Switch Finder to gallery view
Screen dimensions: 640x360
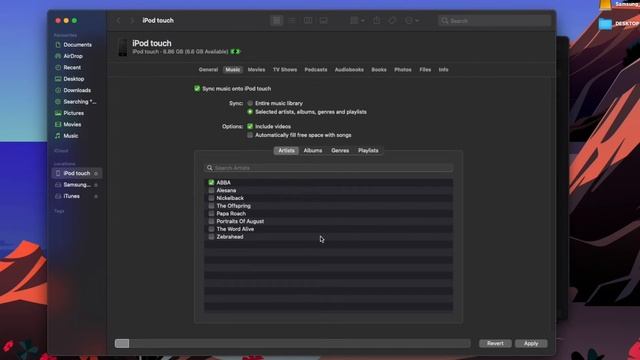coord(324,20)
